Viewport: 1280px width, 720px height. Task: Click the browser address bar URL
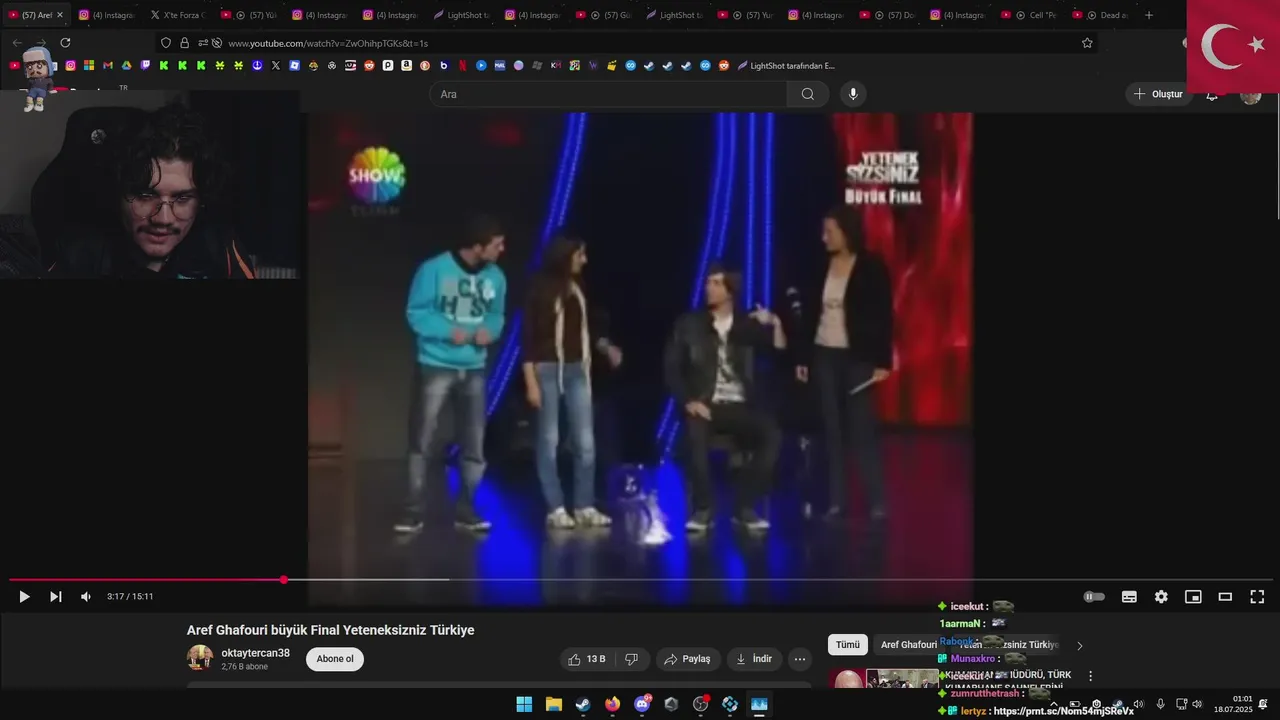(328, 43)
